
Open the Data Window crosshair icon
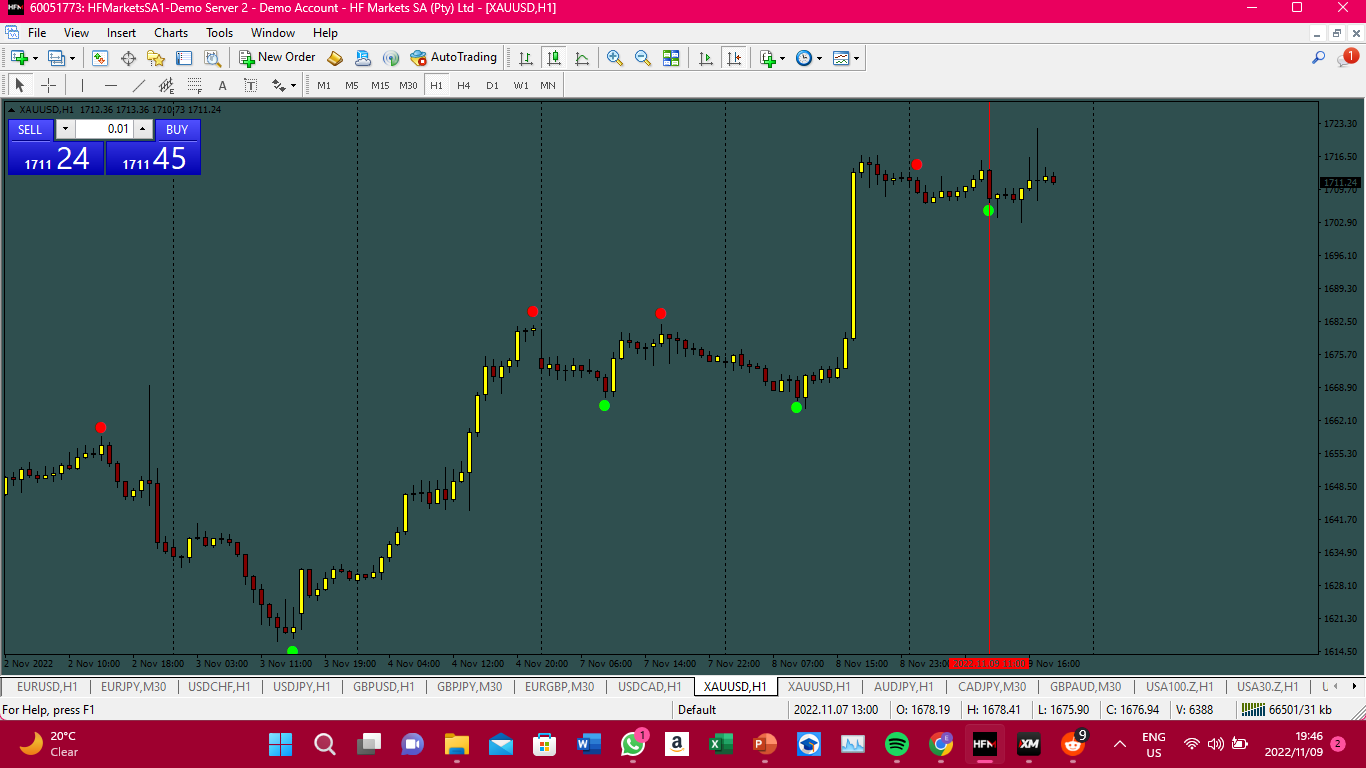pos(128,58)
